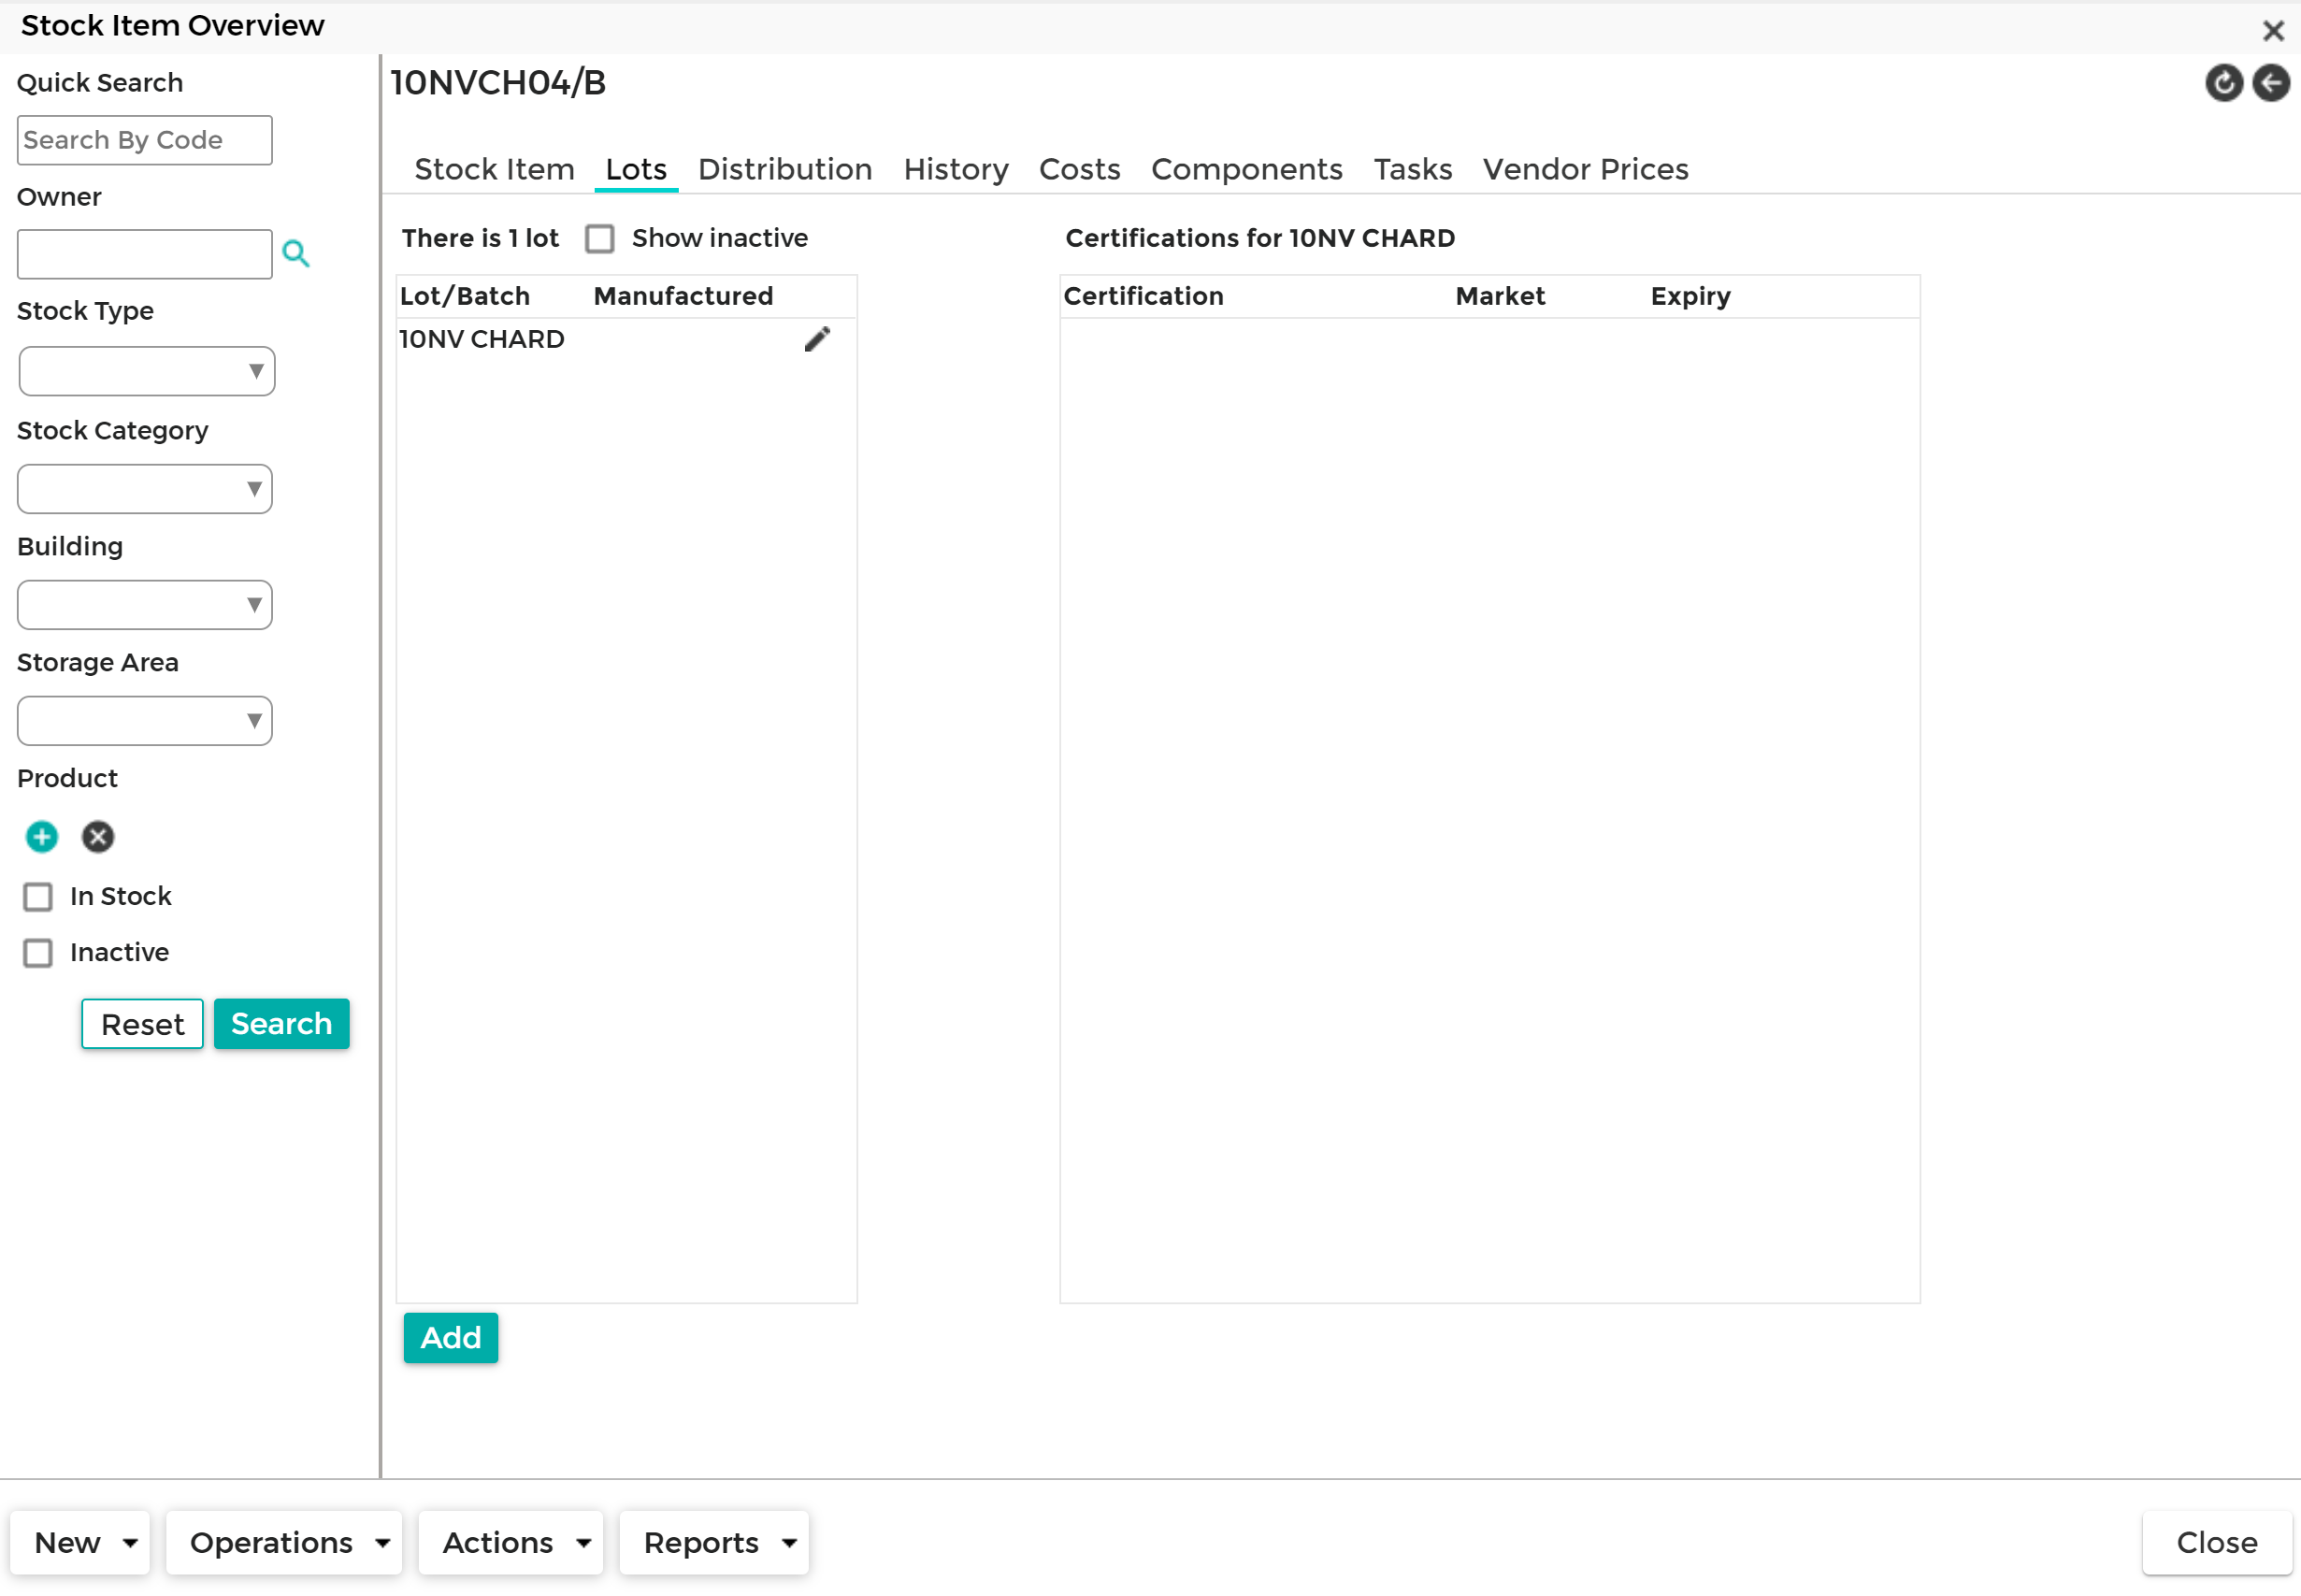Image resolution: width=2301 pixels, height=1596 pixels.
Task: Click the Close button at bottom right
Action: coord(2217,1543)
